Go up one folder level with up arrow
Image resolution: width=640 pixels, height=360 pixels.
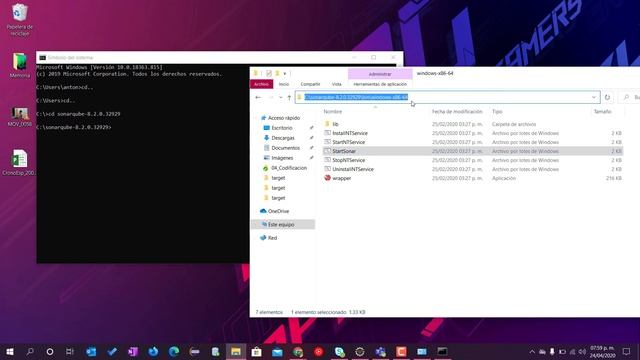[x=289, y=97]
